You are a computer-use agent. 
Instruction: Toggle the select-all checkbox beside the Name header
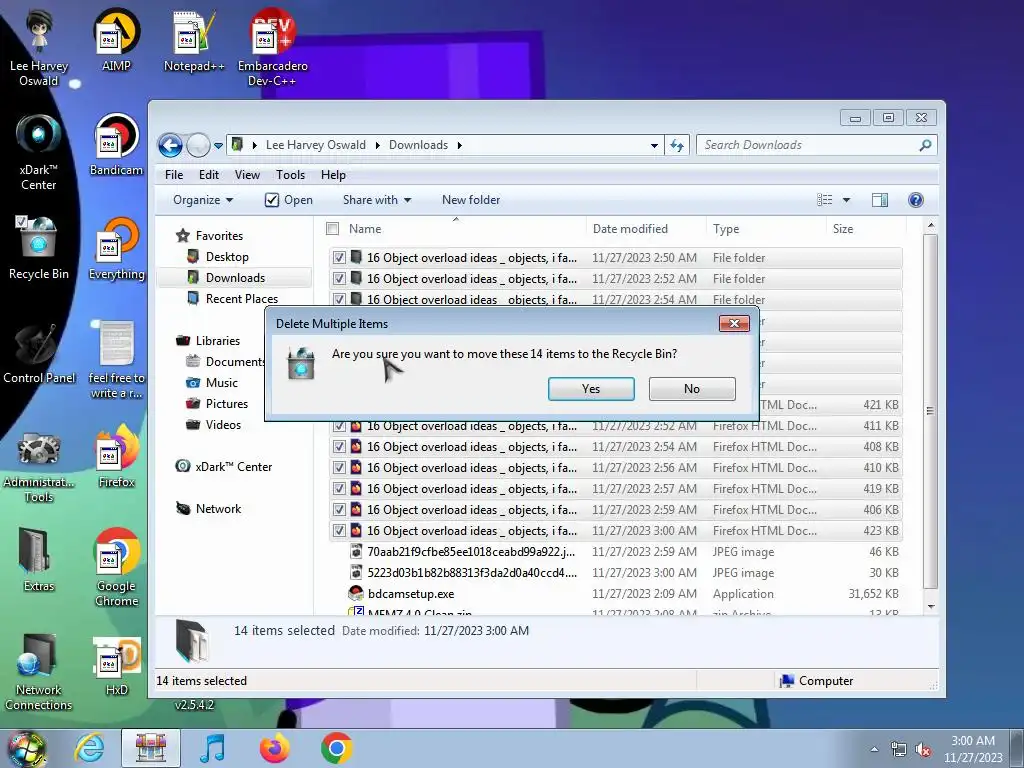point(332,229)
